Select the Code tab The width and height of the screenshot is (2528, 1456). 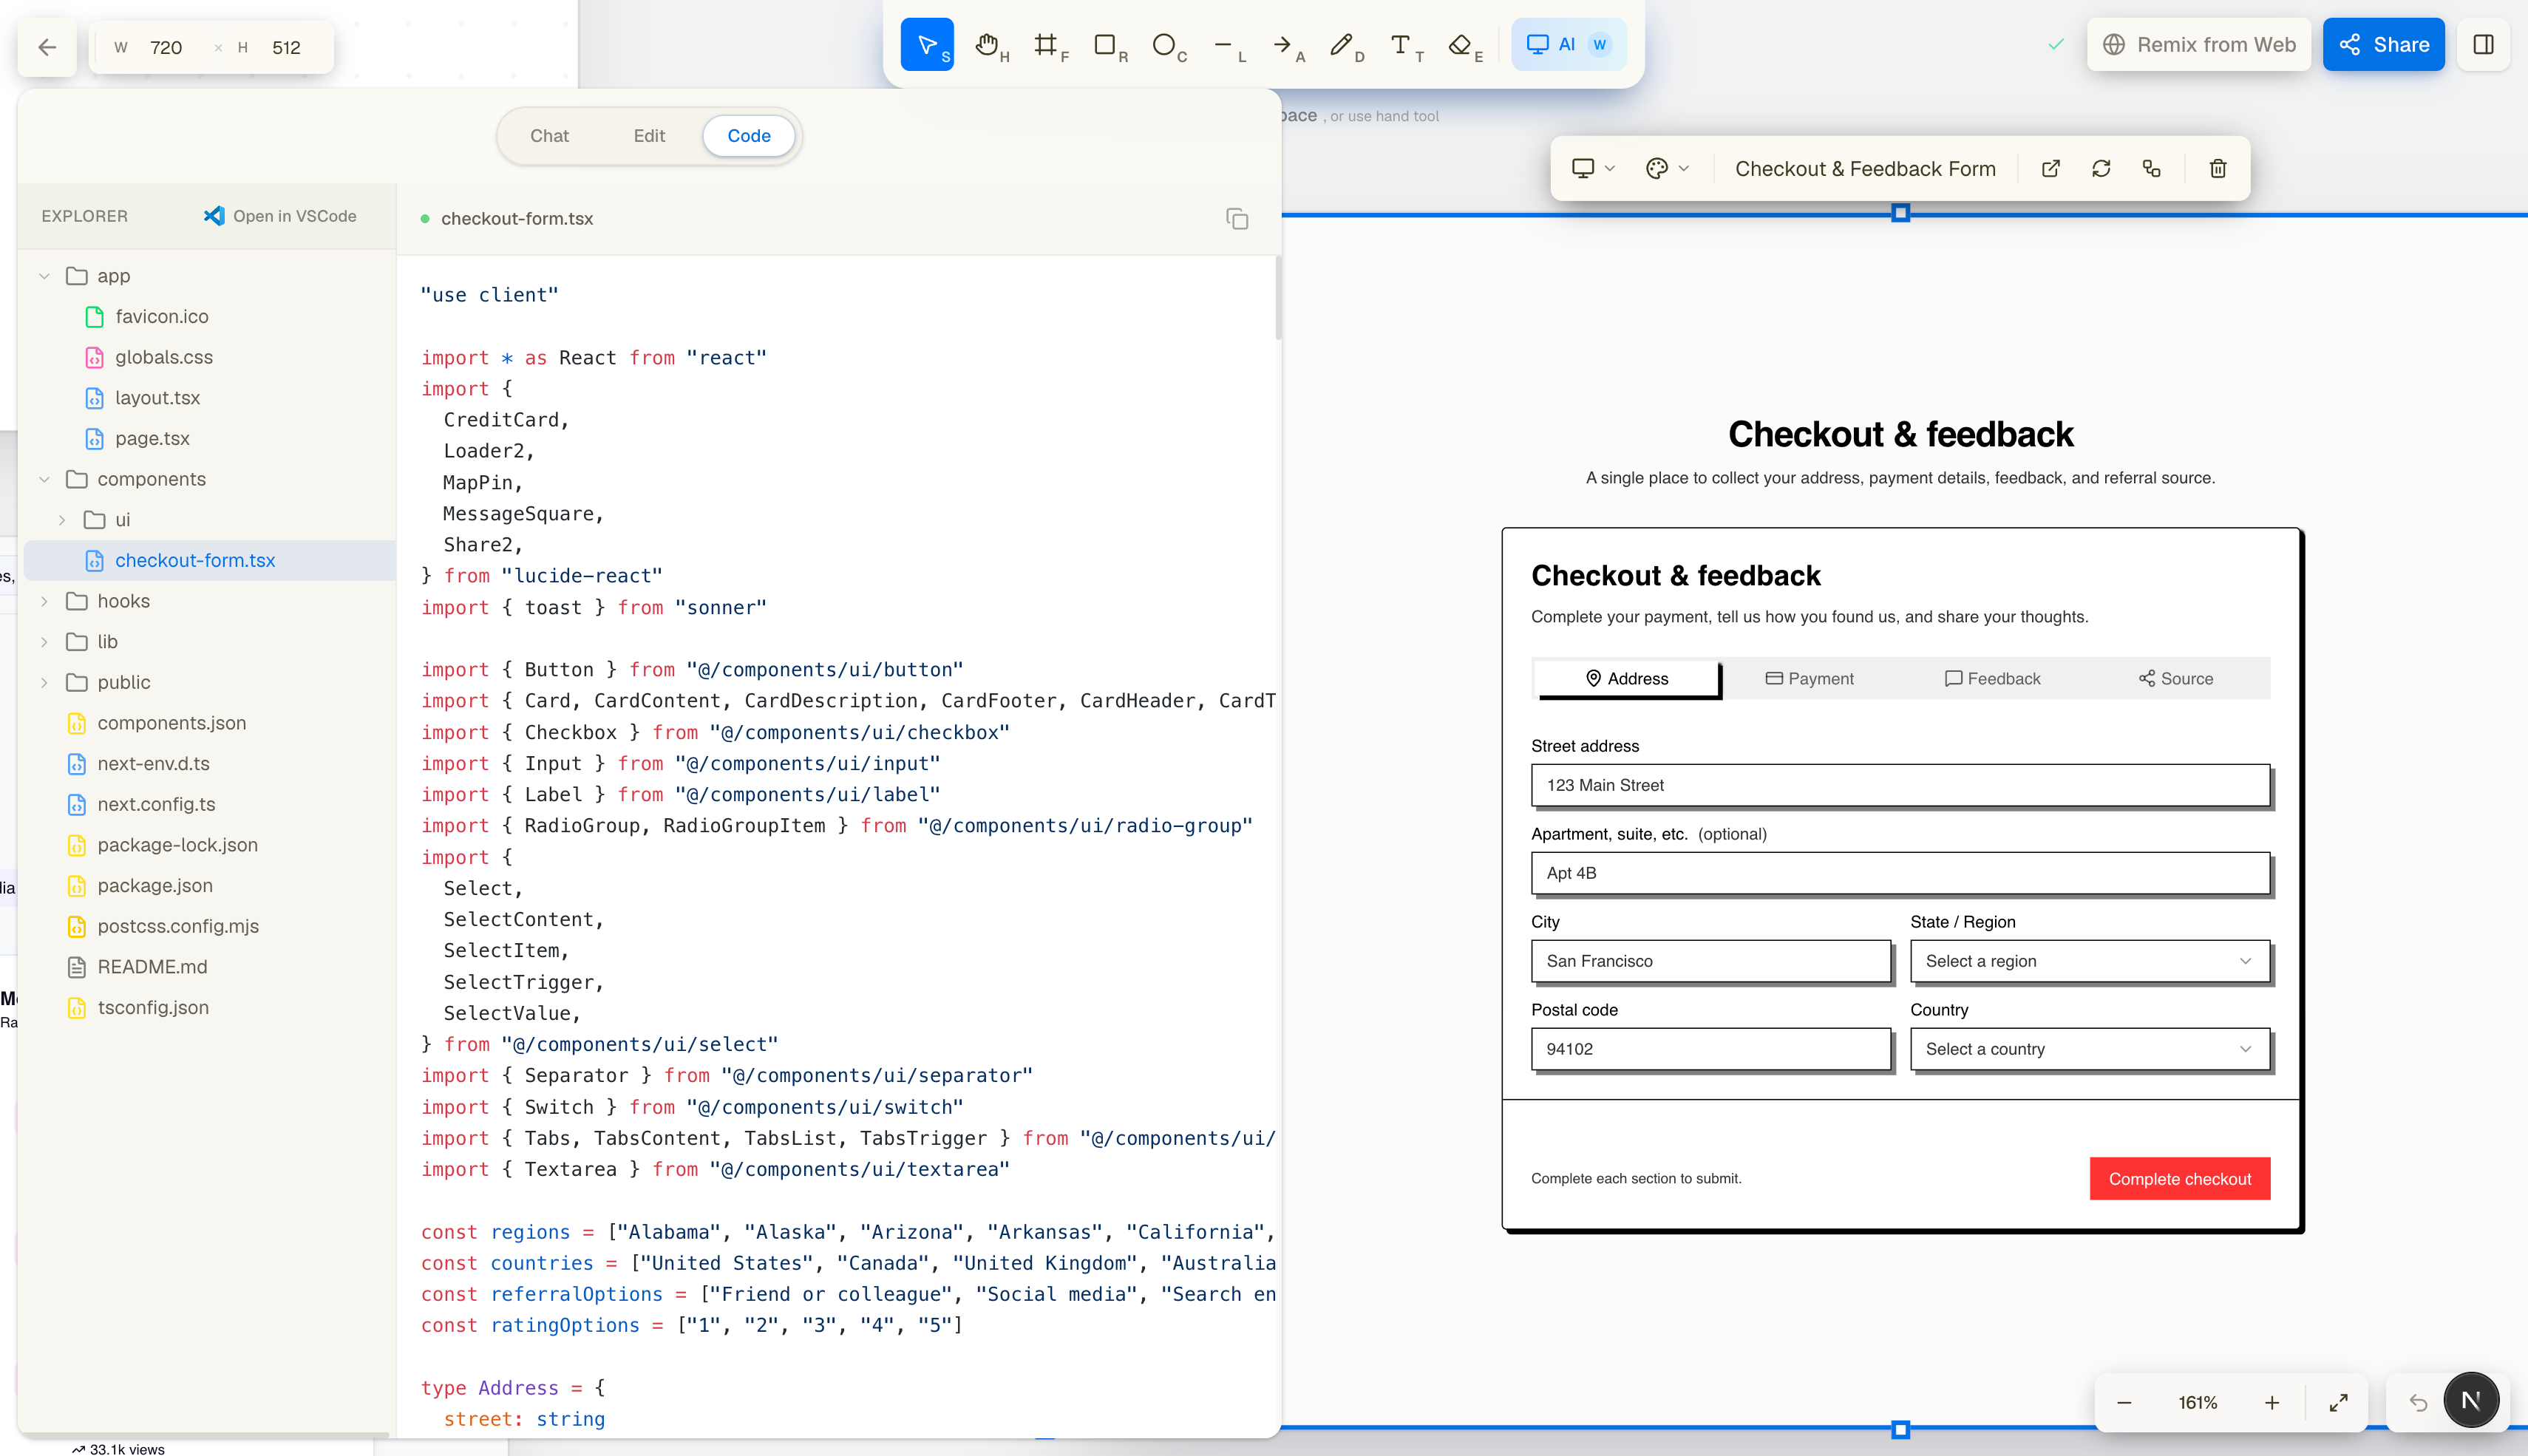pos(749,136)
